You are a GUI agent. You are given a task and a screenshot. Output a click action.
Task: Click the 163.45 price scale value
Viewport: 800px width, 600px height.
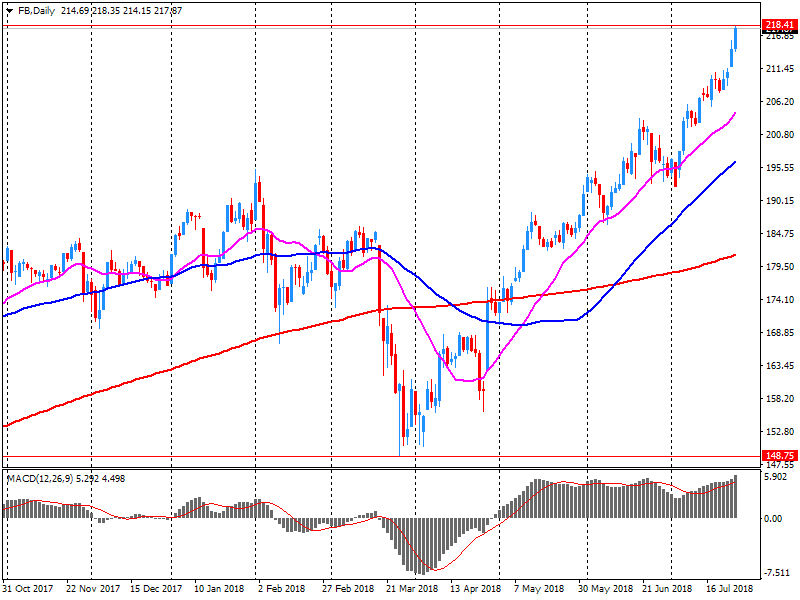pyautogui.click(x=781, y=366)
